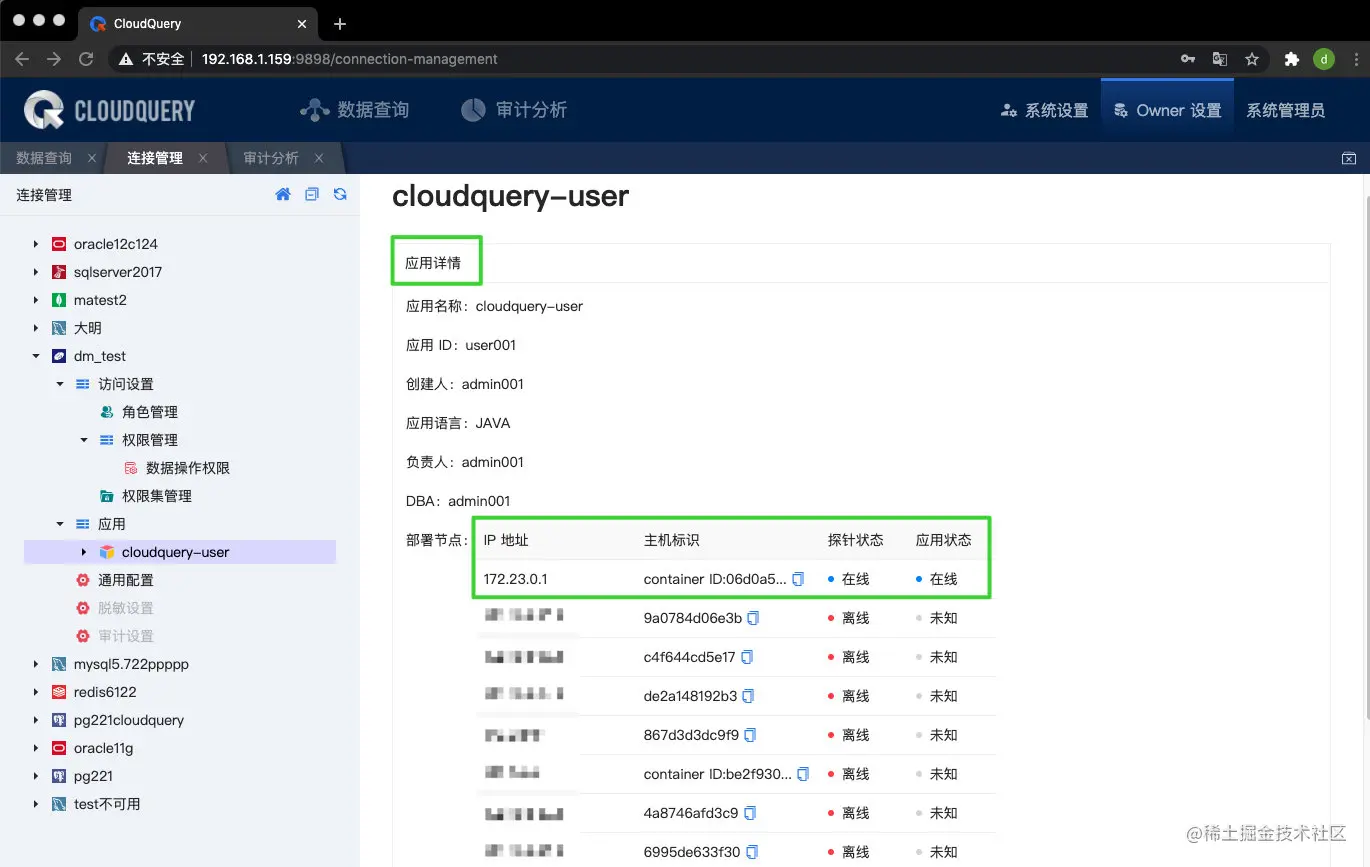1370x867 pixels.
Task: Click 应用 ID：user001 text
Action: (x=461, y=345)
